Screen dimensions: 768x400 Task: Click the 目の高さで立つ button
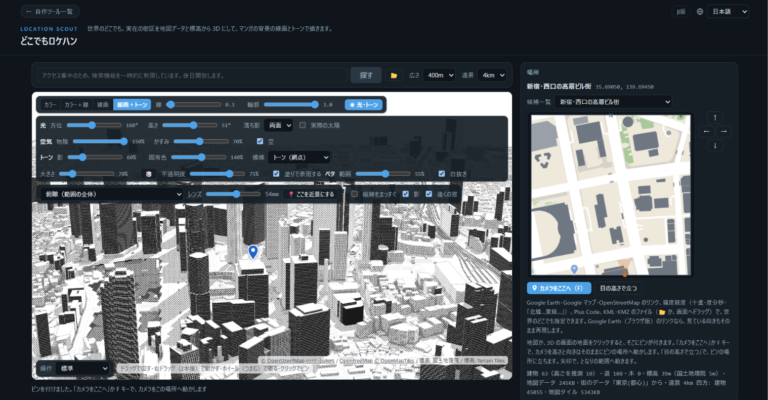[x=618, y=288]
